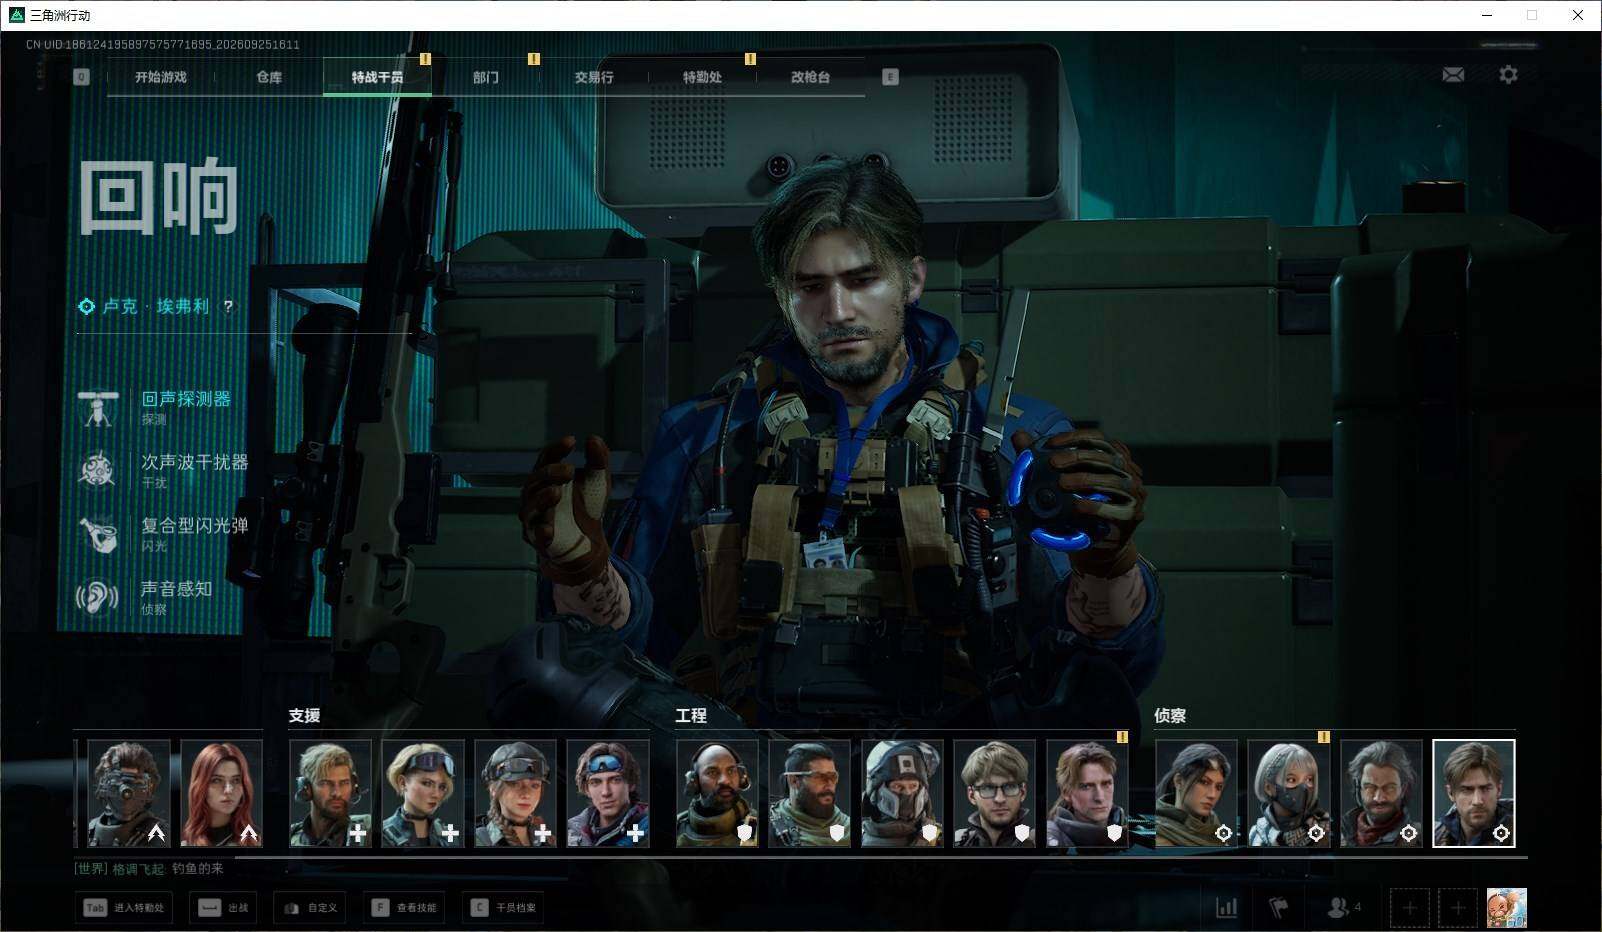Pick the blond bearded 支援 operator with headset
This screenshot has width=1602, height=932.
331,793
